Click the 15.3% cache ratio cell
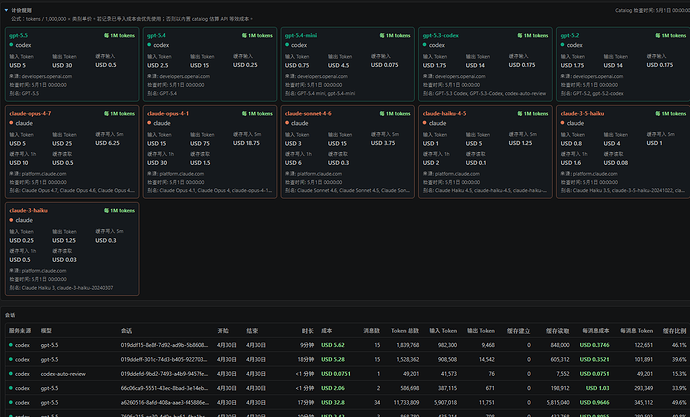Screen dimensions: 690x417 point(679,374)
